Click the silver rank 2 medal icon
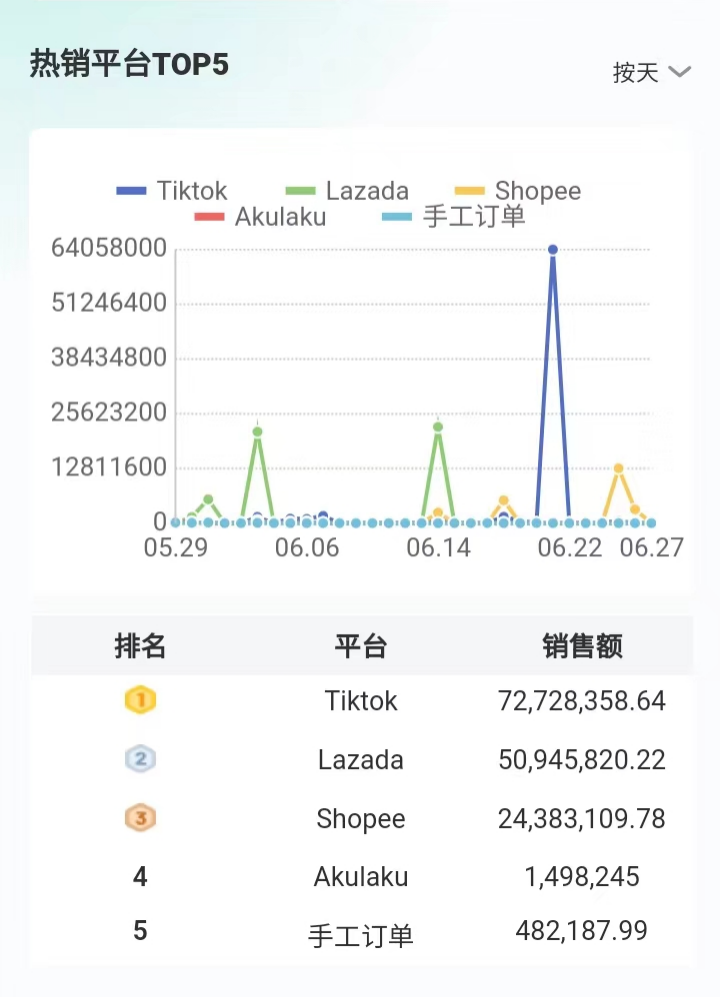 [x=140, y=759]
